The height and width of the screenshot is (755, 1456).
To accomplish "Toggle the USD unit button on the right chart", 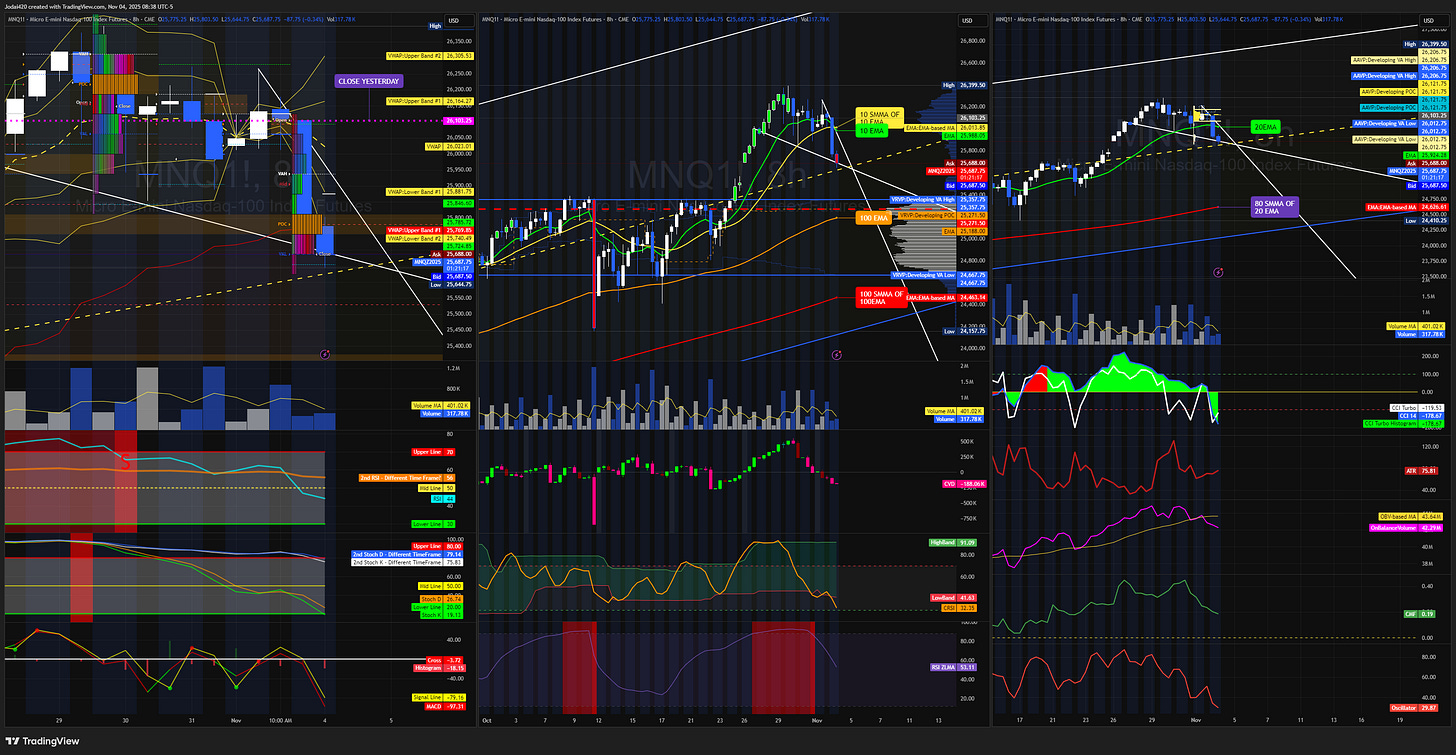I will point(1427,19).
